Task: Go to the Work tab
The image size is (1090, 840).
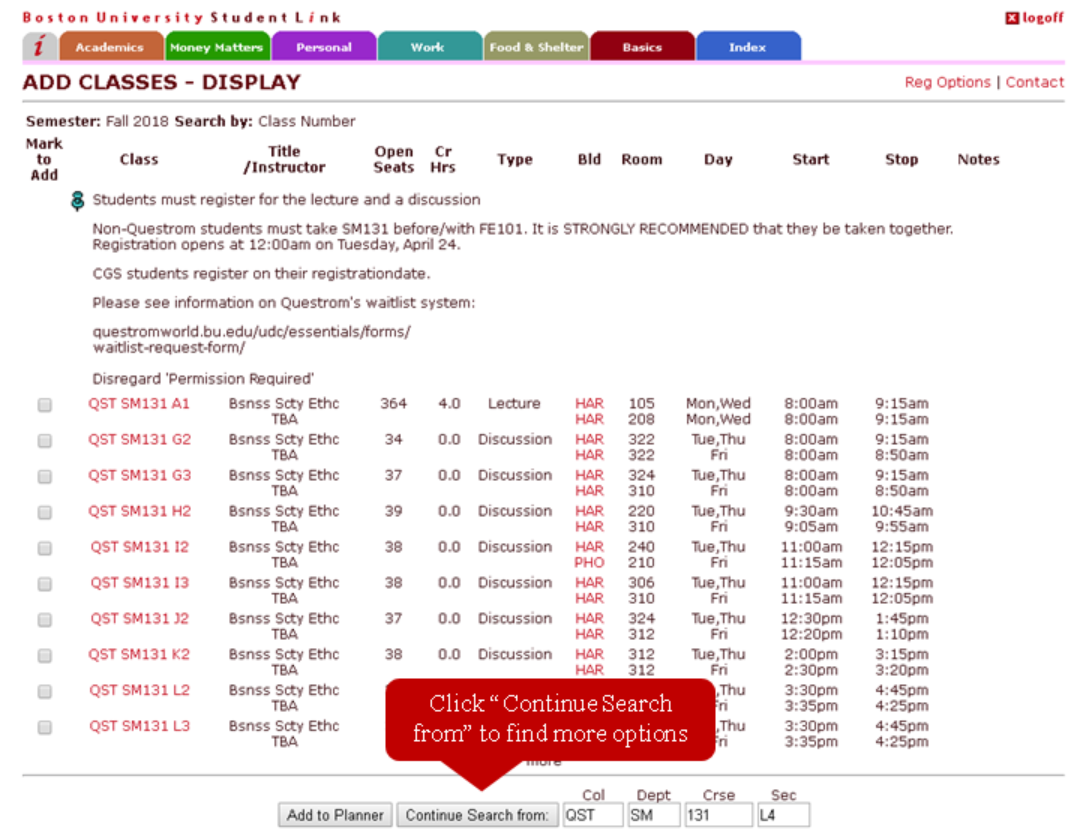Action: coord(430,47)
